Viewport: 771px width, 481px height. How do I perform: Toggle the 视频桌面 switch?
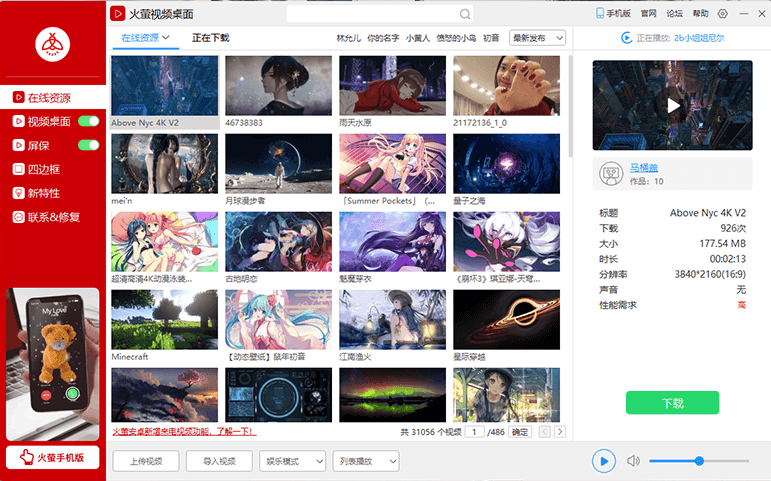[x=89, y=121]
